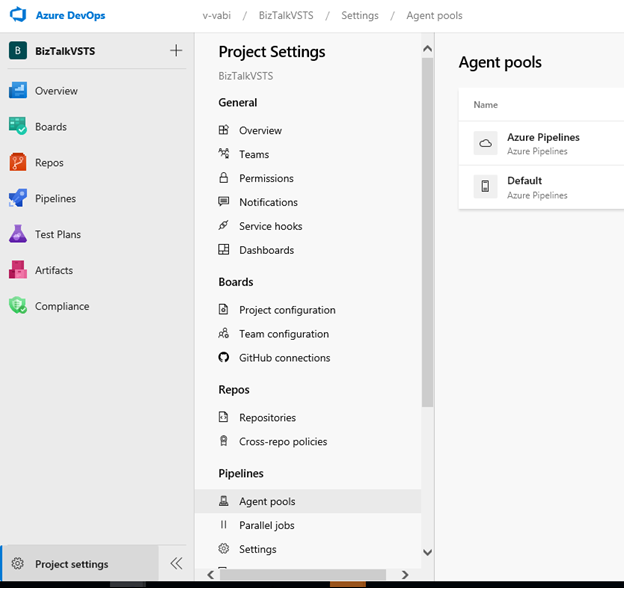Image resolution: width=633 pixels, height=594 pixels.
Task: Select Dashboards settings
Action: point(266,250)
